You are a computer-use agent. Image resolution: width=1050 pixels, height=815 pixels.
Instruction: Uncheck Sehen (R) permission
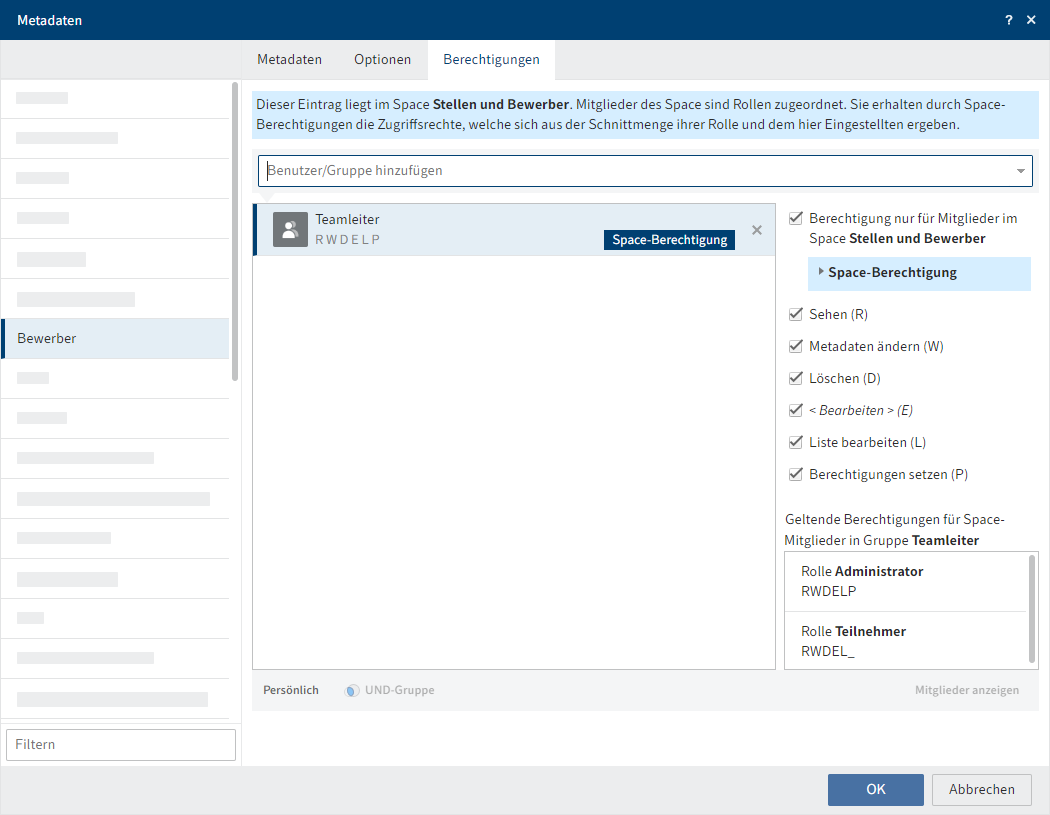click(x=796, y=314)
